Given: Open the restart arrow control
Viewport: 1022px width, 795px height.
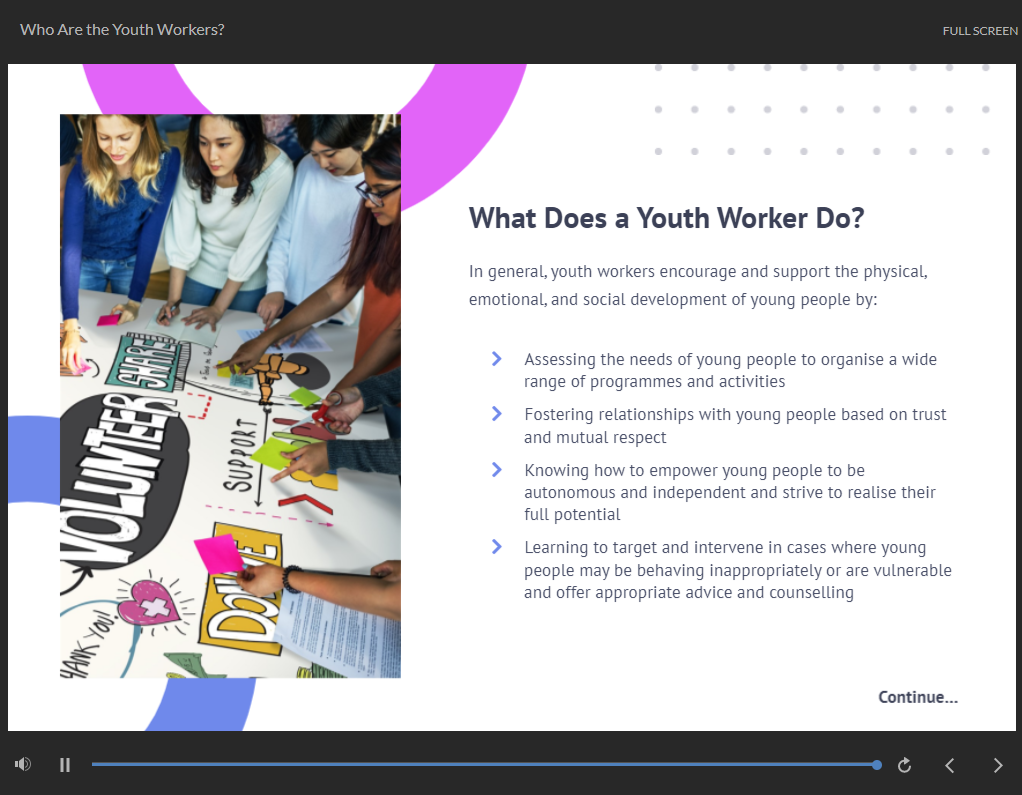Looking at the screenshot, I should tap(904, 764).
